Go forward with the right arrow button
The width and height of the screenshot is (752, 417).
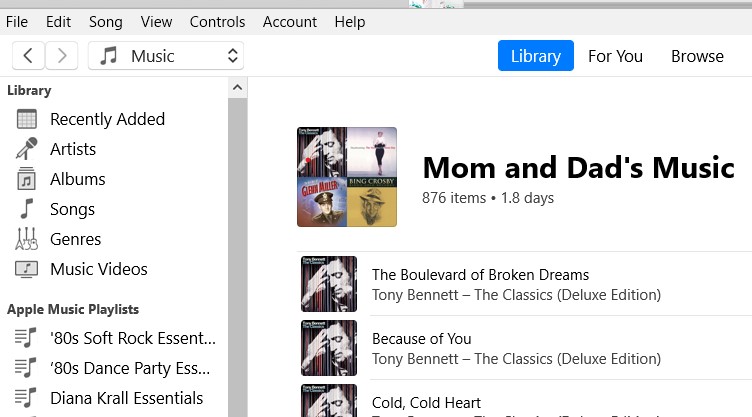coord(62,56)
